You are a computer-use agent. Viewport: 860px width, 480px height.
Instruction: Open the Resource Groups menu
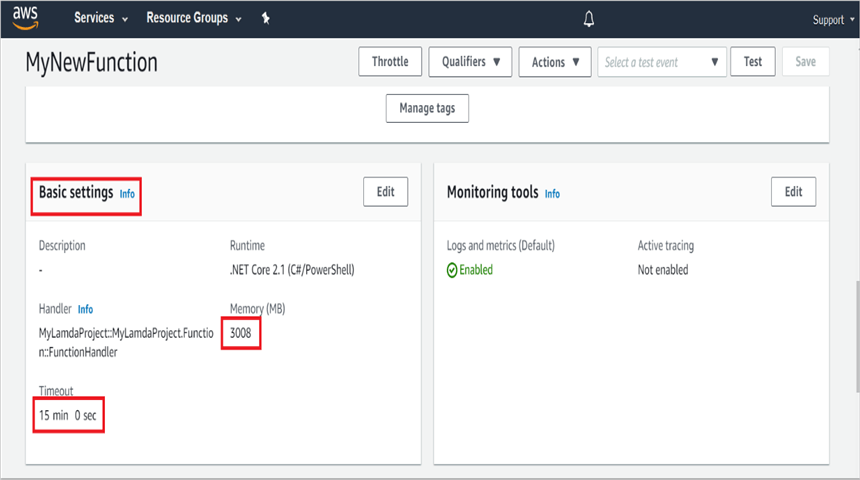(x=194, y=19)
